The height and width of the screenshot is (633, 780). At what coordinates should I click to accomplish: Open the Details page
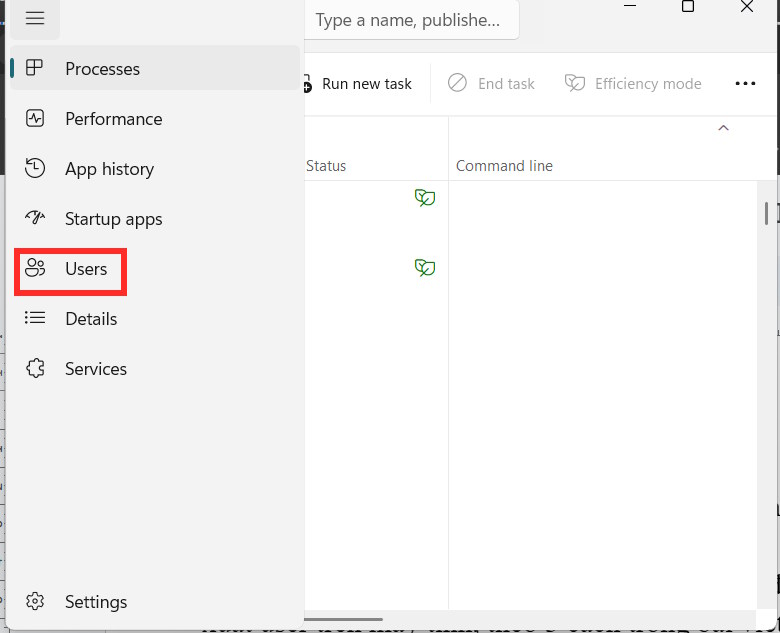point(155,318)
